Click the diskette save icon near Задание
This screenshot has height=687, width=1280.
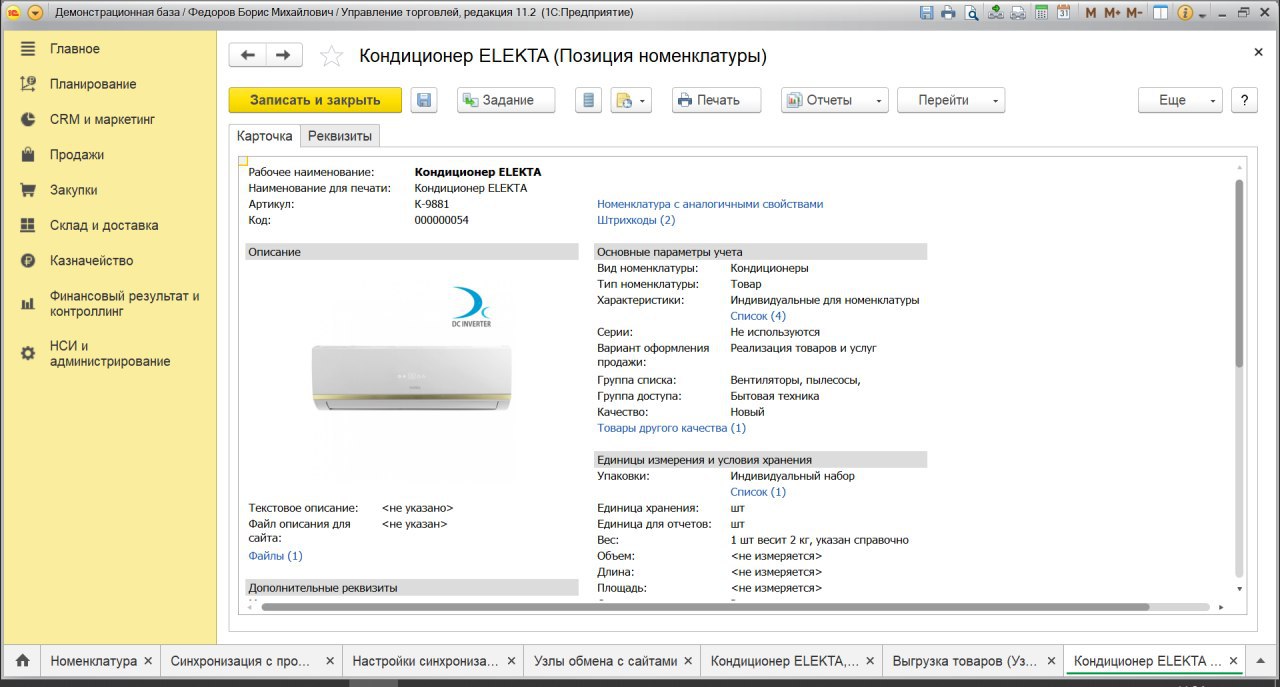click(x=424, y=100)
